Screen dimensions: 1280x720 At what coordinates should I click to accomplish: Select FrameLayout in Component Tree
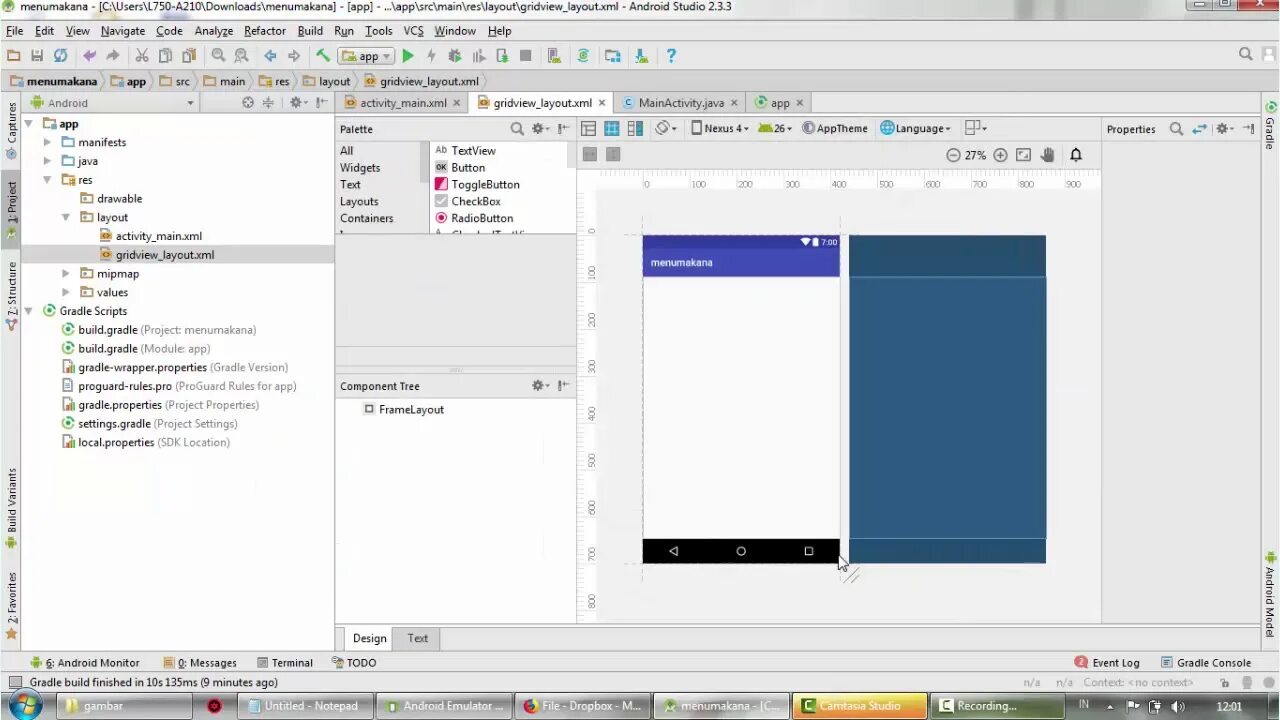(x=403, y=409)
